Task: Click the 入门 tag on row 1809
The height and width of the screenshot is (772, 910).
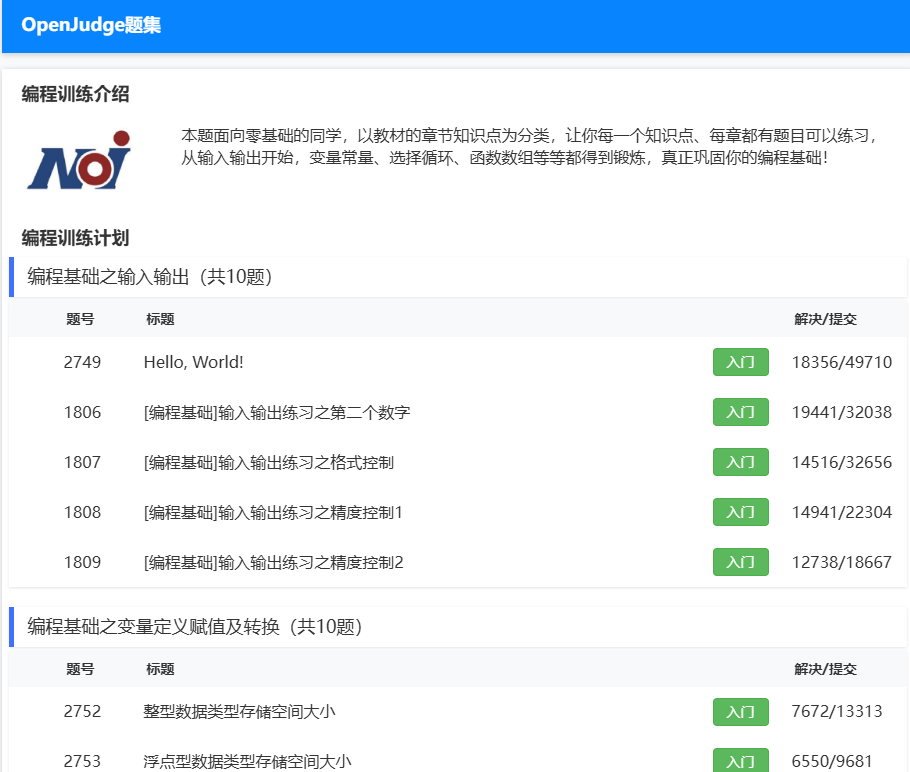Action: point(741,562)
